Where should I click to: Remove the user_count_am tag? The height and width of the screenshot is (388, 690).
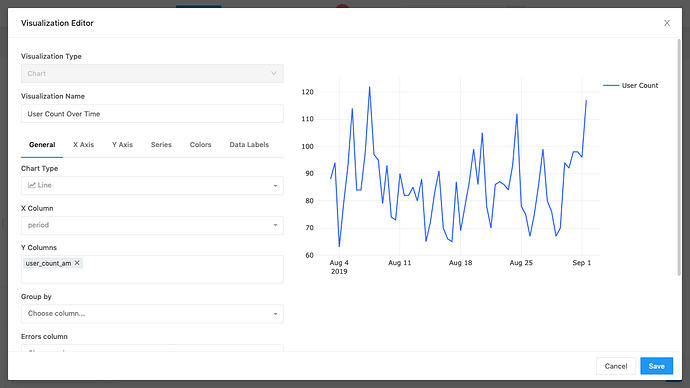pyautogui.click(x=77, y=263)
